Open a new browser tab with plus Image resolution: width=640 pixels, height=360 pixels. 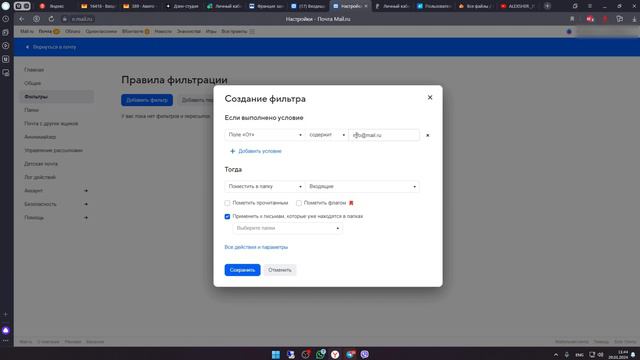click(x=547, y=6)
